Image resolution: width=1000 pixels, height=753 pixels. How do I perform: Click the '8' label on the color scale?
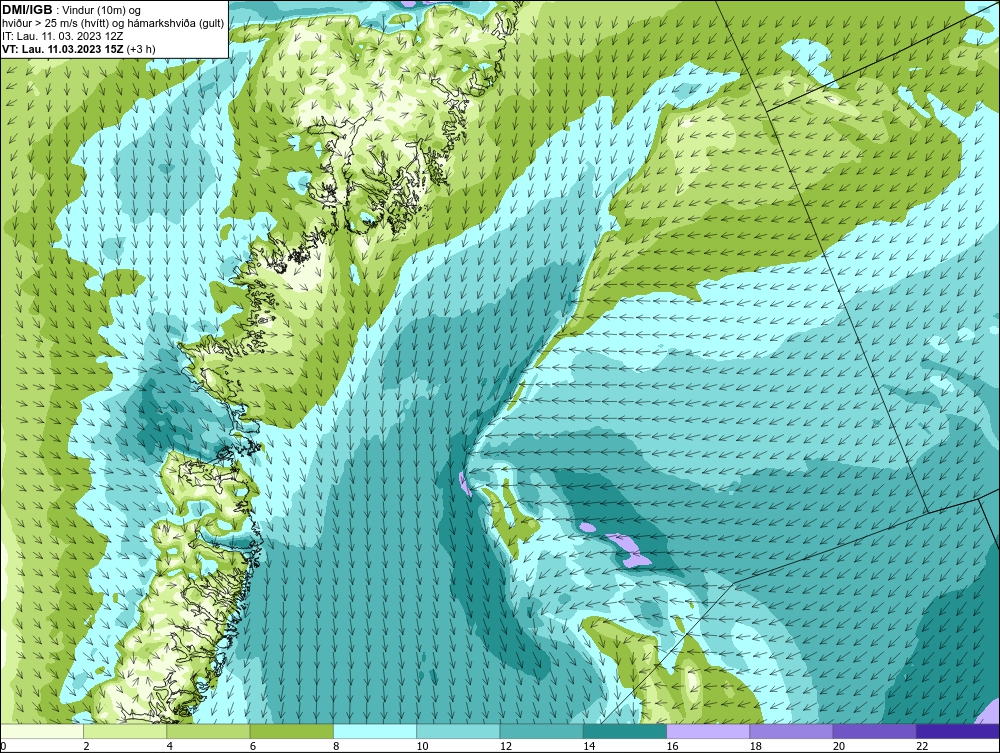coord(336,747)
